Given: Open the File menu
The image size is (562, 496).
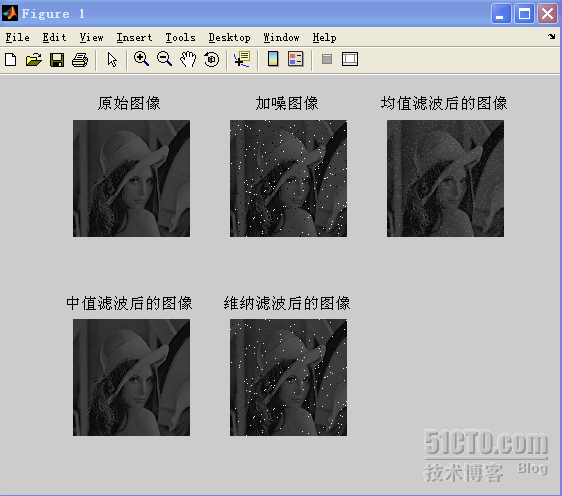Looking at the screenshot, I should click(18, 37).
